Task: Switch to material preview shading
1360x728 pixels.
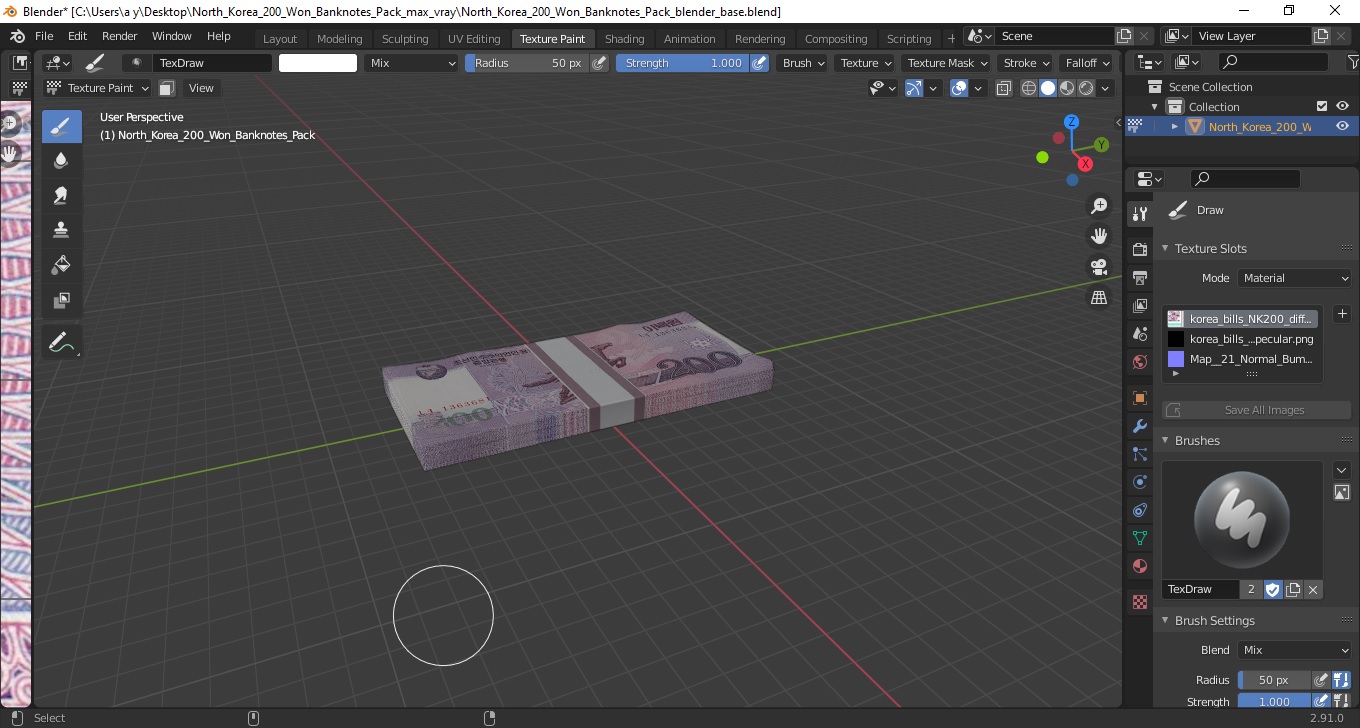Action: pyautogui.click(x=1066, y=88)
